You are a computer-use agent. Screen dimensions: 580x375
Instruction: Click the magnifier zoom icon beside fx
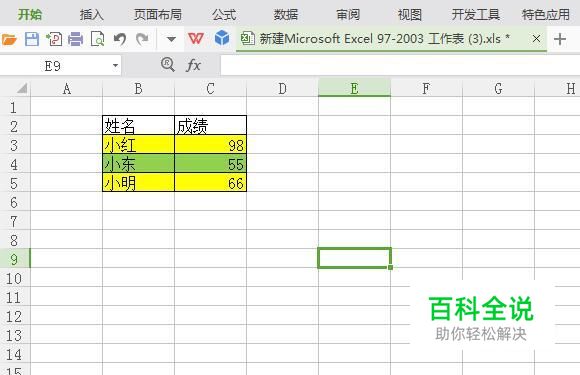tap(168, 65)
